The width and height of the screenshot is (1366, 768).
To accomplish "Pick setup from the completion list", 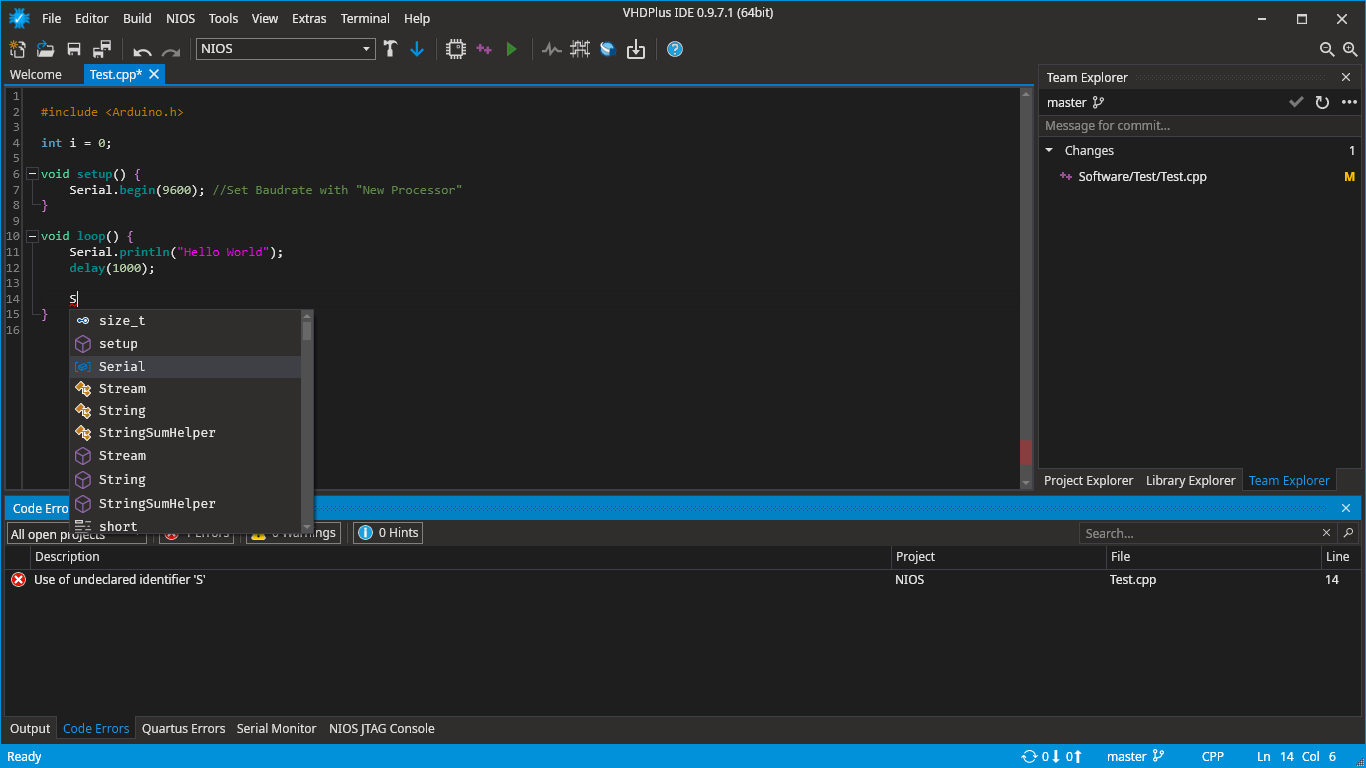I will 185,344.
